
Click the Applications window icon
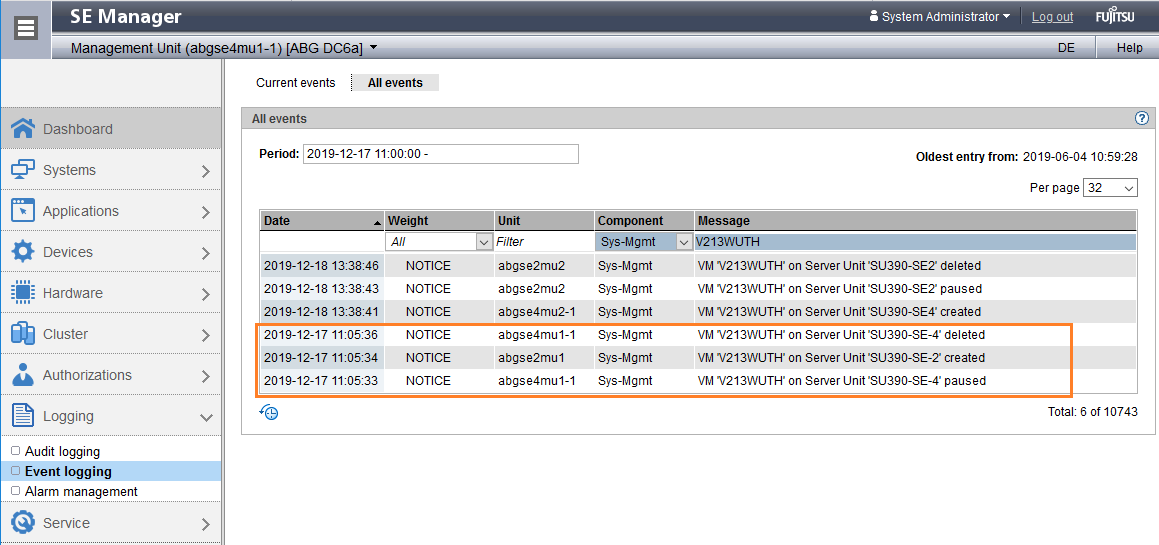pyautogui.click(x=23, y=211)
